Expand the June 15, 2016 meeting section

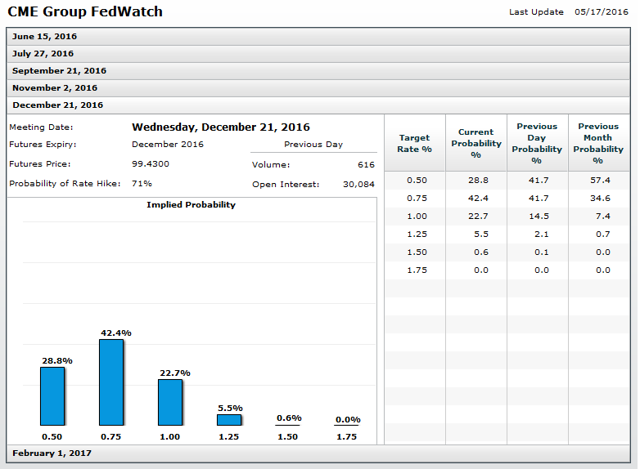click(x=318, y=37)
